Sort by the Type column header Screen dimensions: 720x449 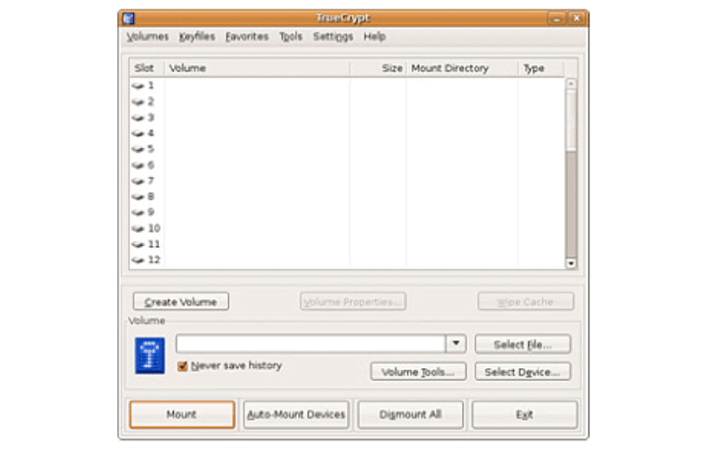(541, 68)
